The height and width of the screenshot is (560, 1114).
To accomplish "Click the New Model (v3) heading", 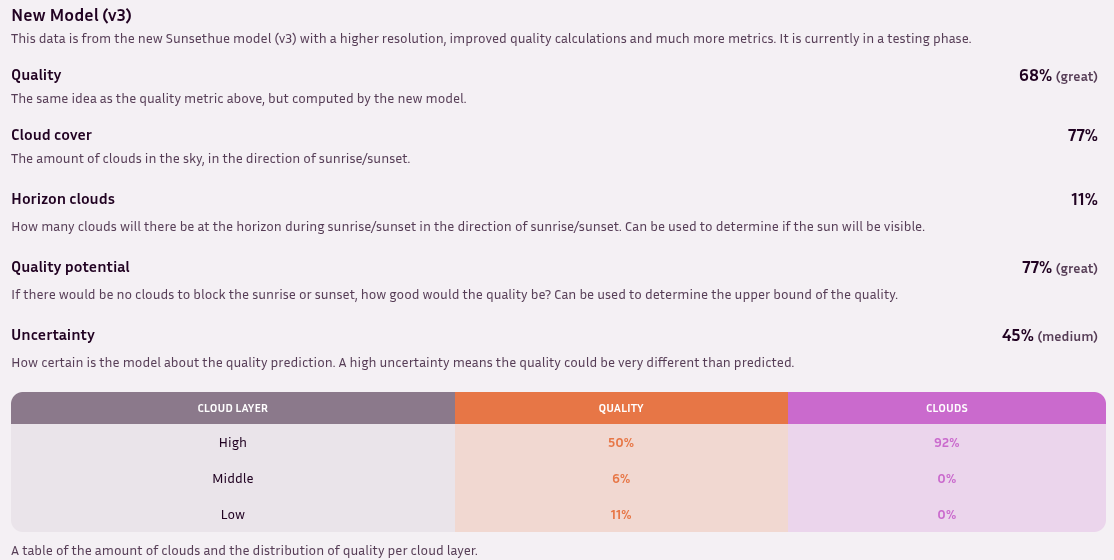I will point(71,16).
